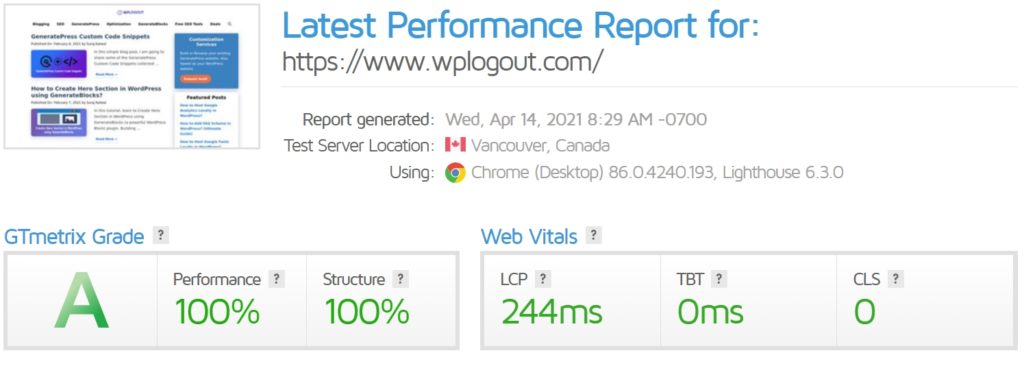The image size is (1024, 366).
Task: Click the question mark beside Structure
Action: 401,279
